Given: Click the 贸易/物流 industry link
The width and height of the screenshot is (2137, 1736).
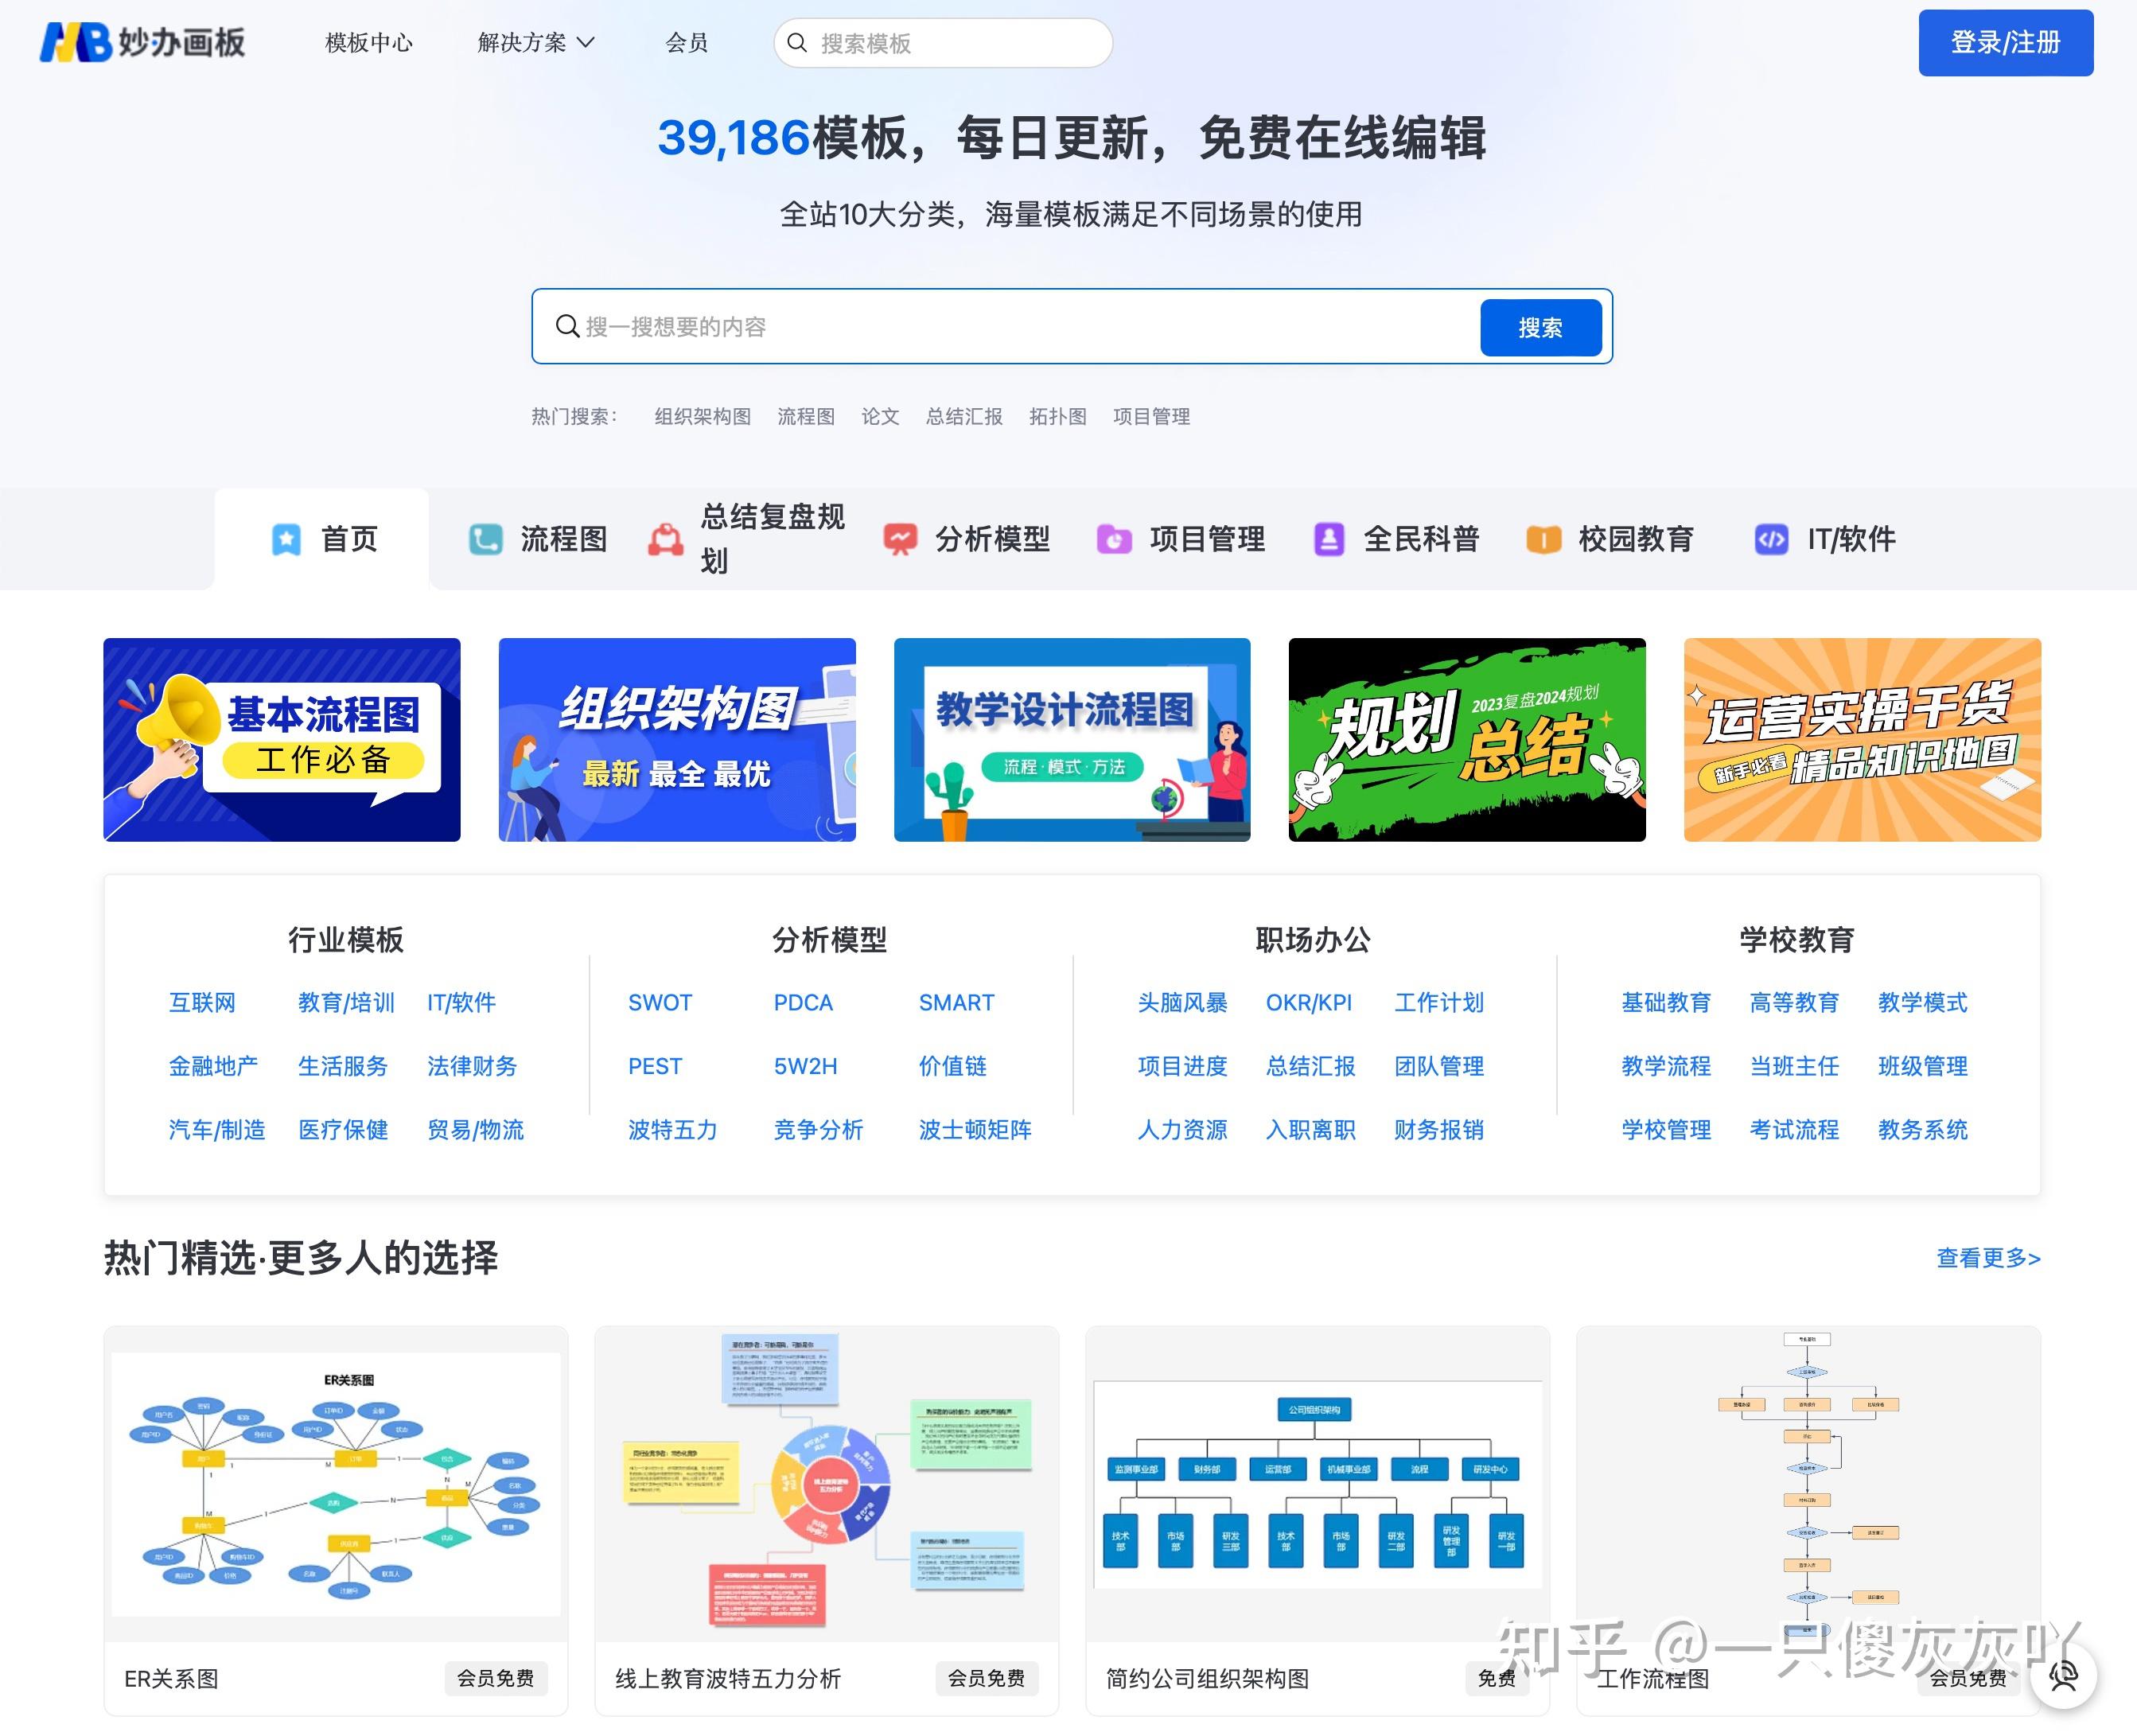Looking at the screenshot, I should (475, 1130).
